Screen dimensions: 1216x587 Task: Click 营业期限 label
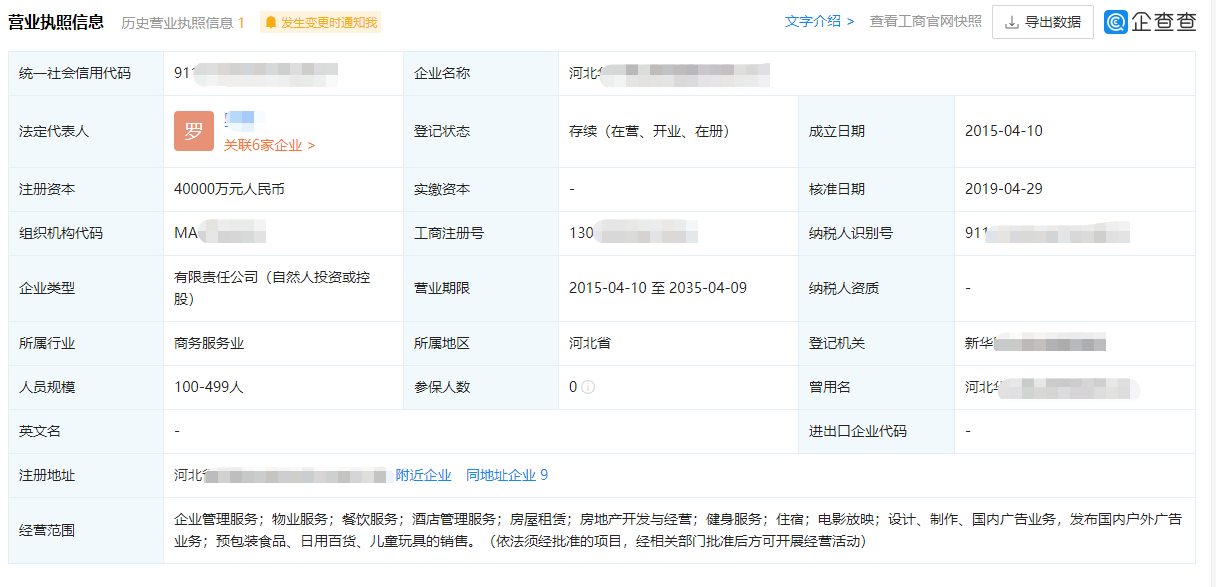[442, 288]
